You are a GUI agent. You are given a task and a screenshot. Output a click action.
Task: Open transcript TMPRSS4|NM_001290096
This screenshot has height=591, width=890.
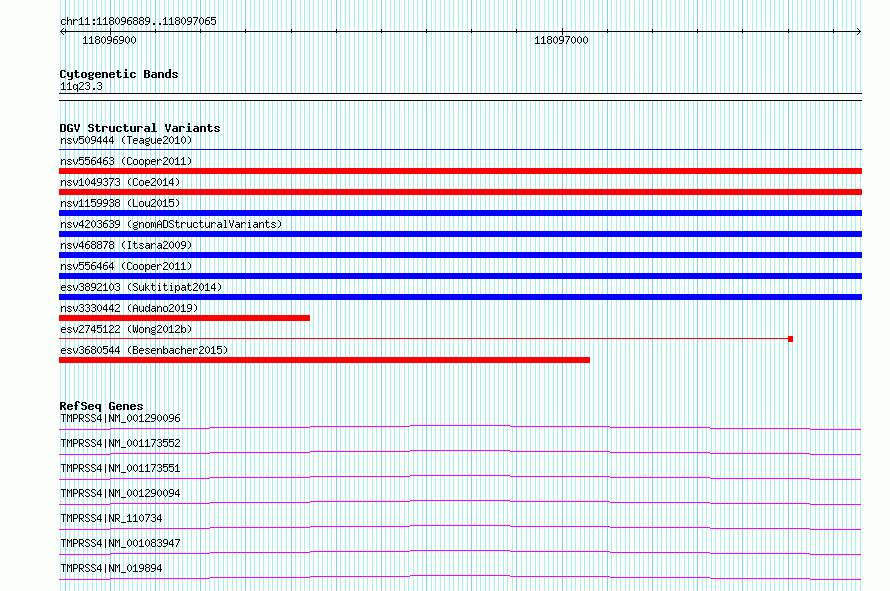[120, 418]
